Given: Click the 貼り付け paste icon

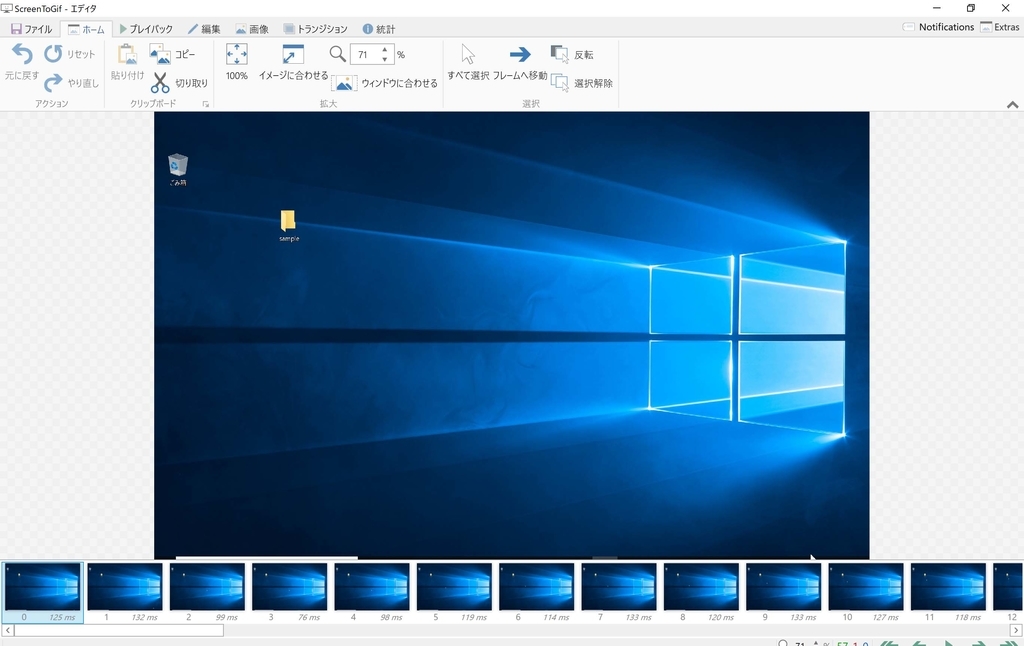Looking at the screenshot, I should coord(127,54).
